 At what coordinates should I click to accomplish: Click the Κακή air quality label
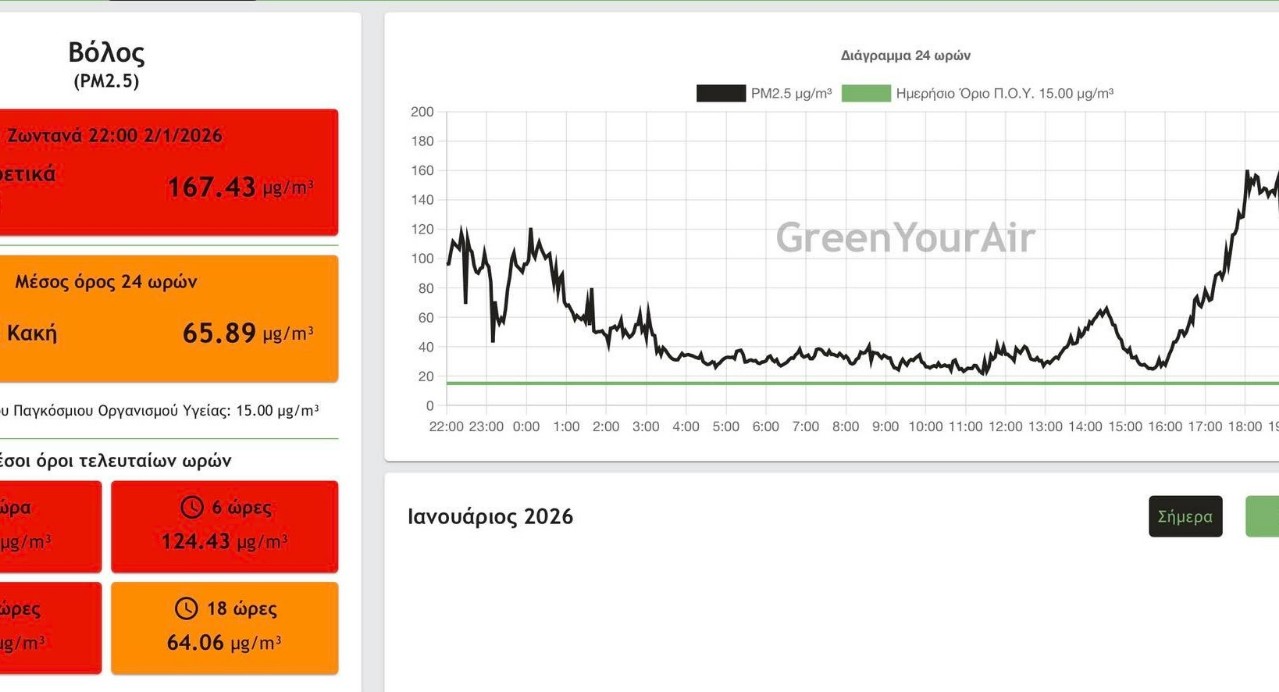pos(32,333)
